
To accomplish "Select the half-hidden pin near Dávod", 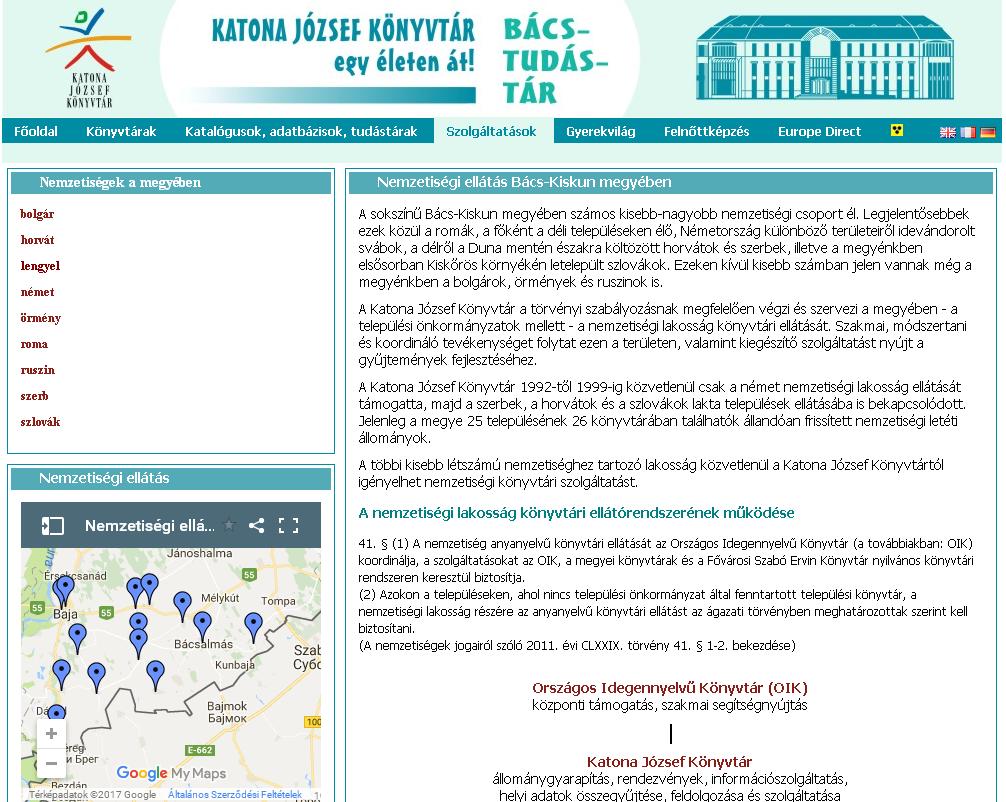I will (57, 712).
